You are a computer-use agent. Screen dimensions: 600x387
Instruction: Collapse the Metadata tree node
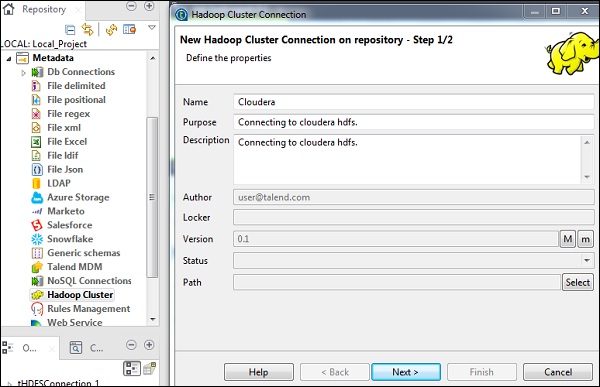9,59
